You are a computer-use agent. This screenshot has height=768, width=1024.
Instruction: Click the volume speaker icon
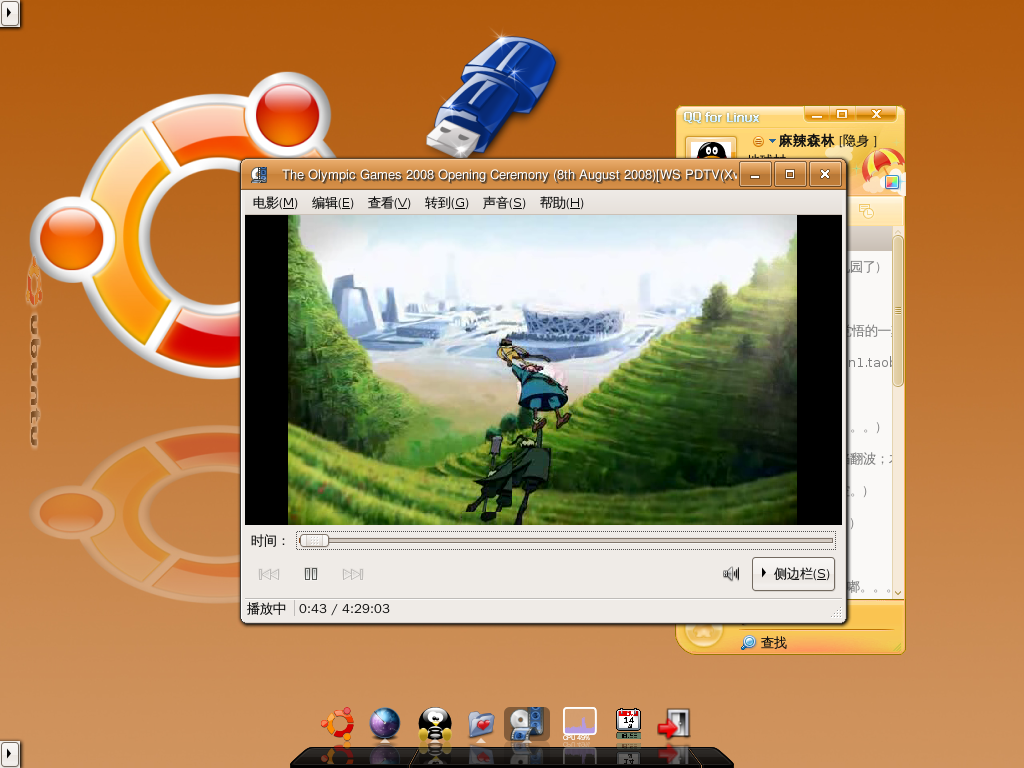pos(731,574)
